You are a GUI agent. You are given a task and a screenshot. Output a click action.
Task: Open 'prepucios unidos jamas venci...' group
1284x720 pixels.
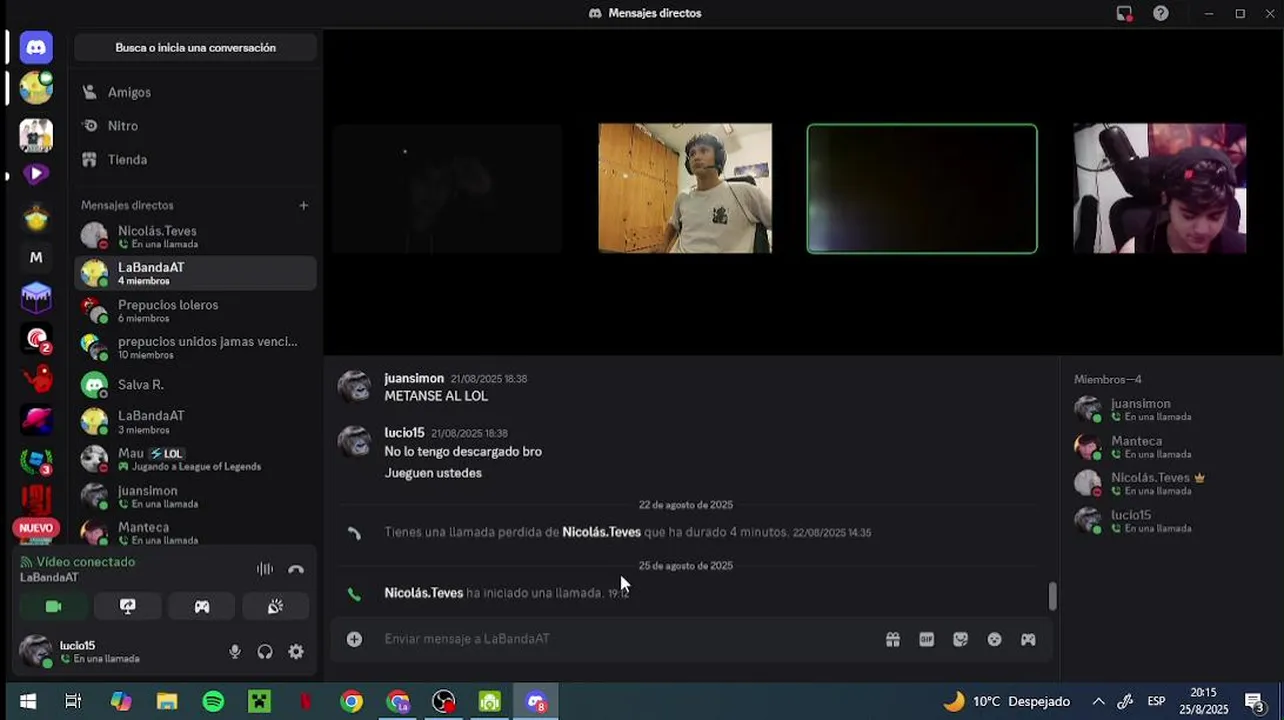[195, 347]
